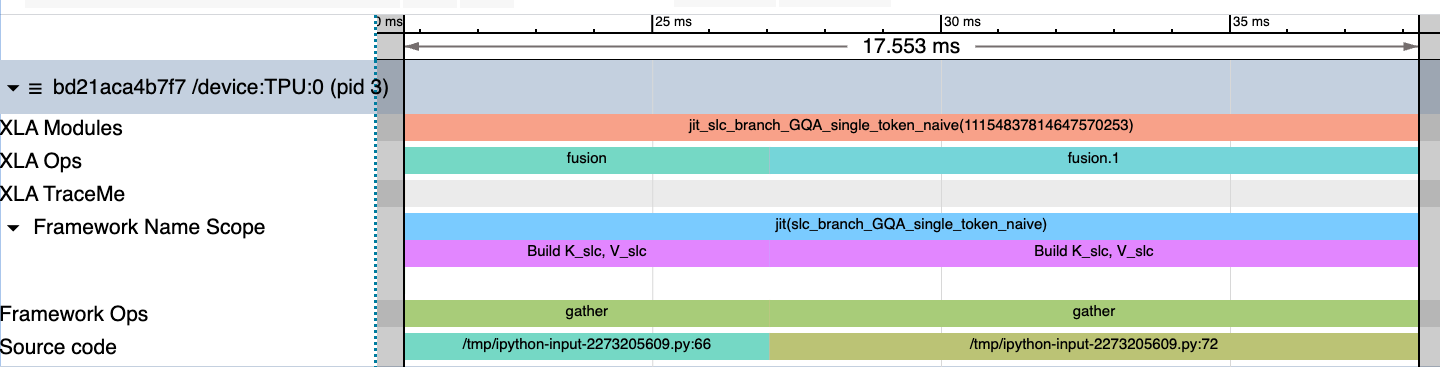Select the blue jit(slc_branch_GQA_single_token_naive) scope slice
This screenshot has height=367, width=1440.
pyautogui.click(x=911, y=226)
